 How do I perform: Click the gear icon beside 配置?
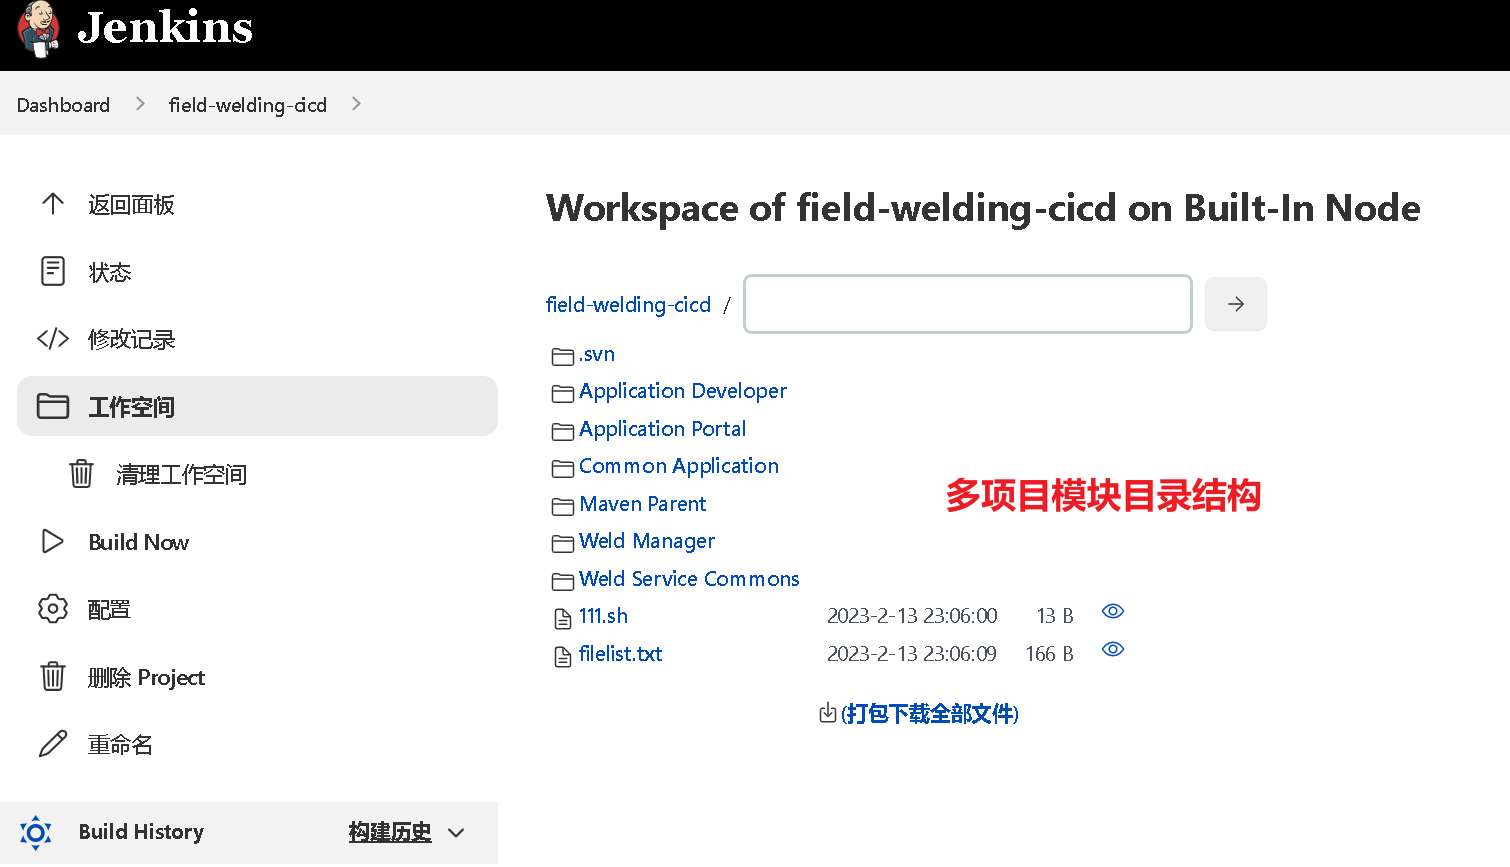(53, 608)
